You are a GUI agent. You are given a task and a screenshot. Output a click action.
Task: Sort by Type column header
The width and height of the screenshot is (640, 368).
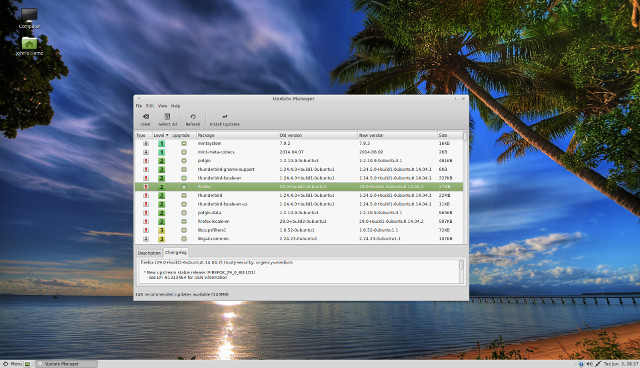[143, 135]
